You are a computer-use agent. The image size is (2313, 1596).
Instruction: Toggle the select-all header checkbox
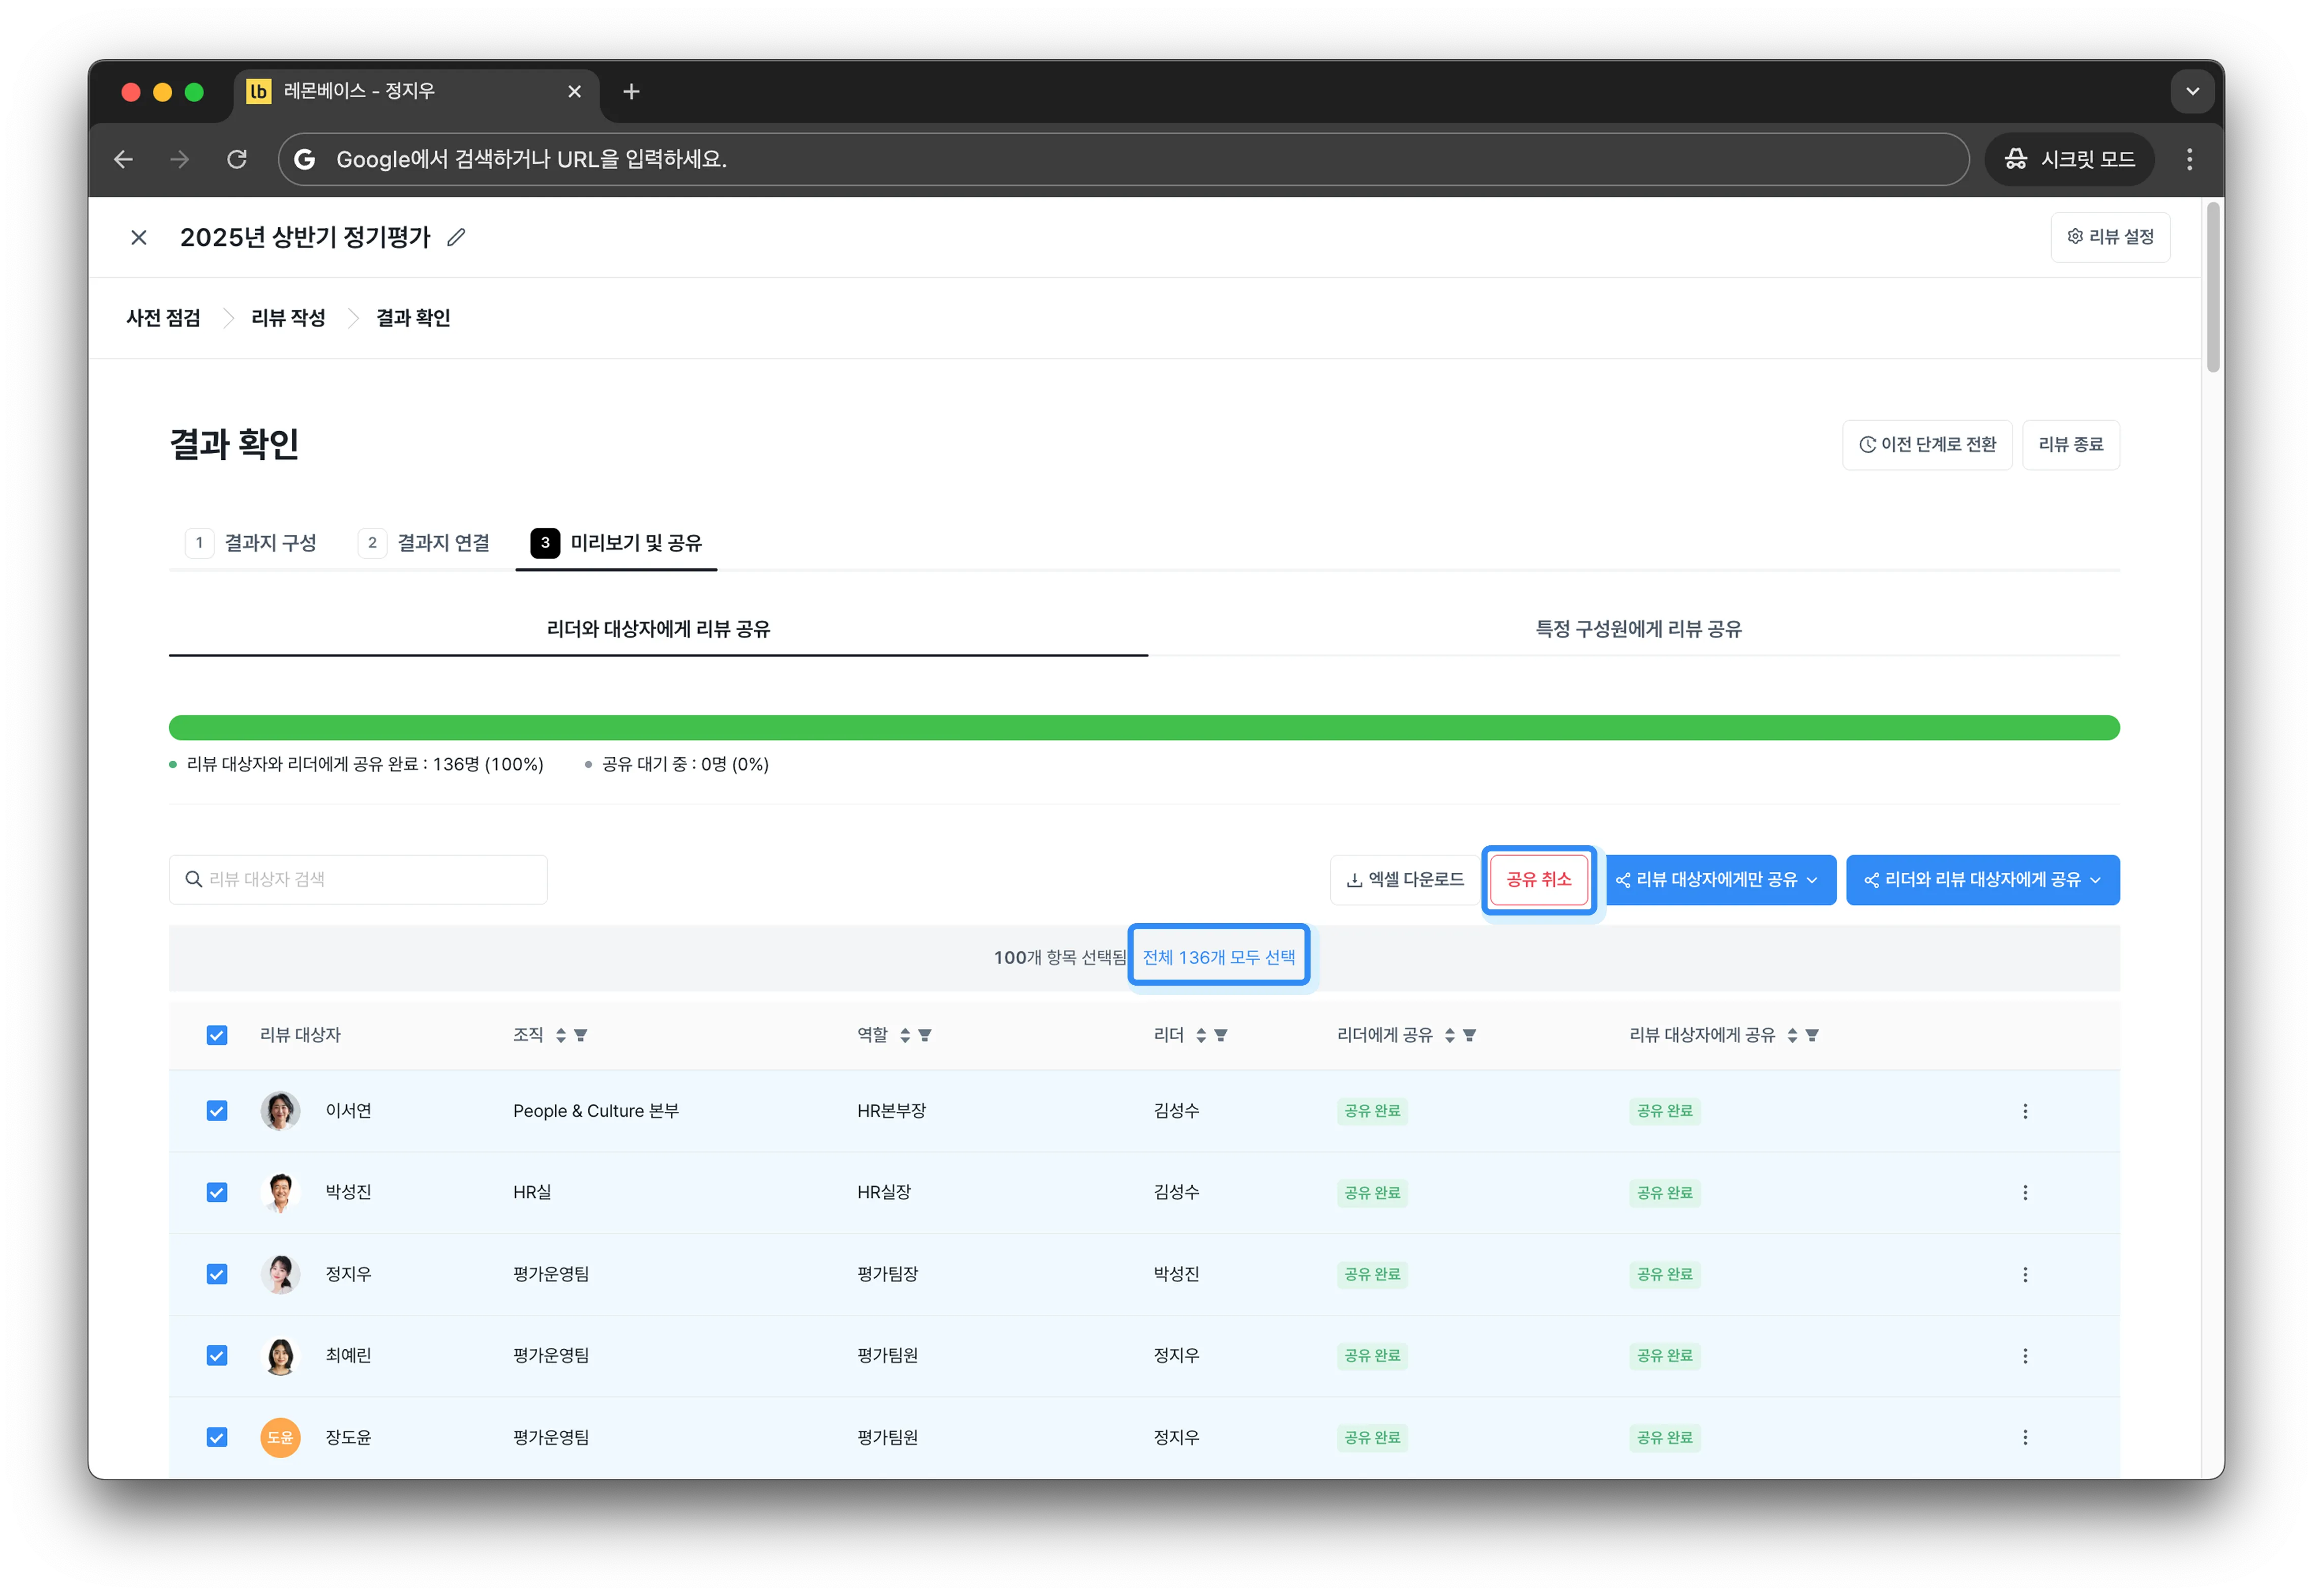pos(217,1035)
